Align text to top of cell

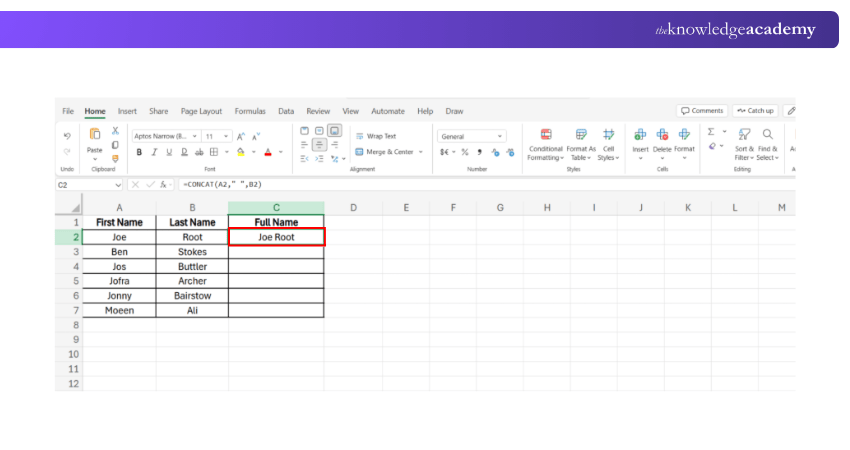click(x=305, y=131)
